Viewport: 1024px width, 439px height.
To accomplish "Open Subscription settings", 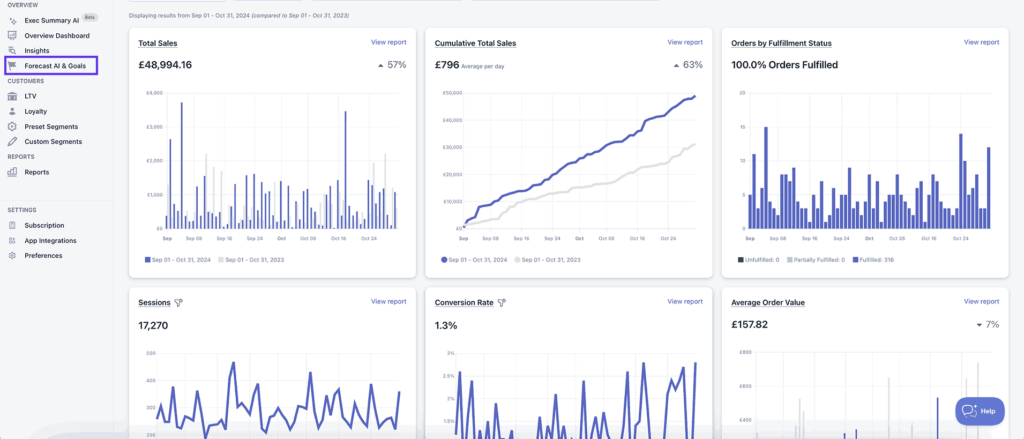I will pyautogui.click(x=44, y=225).
